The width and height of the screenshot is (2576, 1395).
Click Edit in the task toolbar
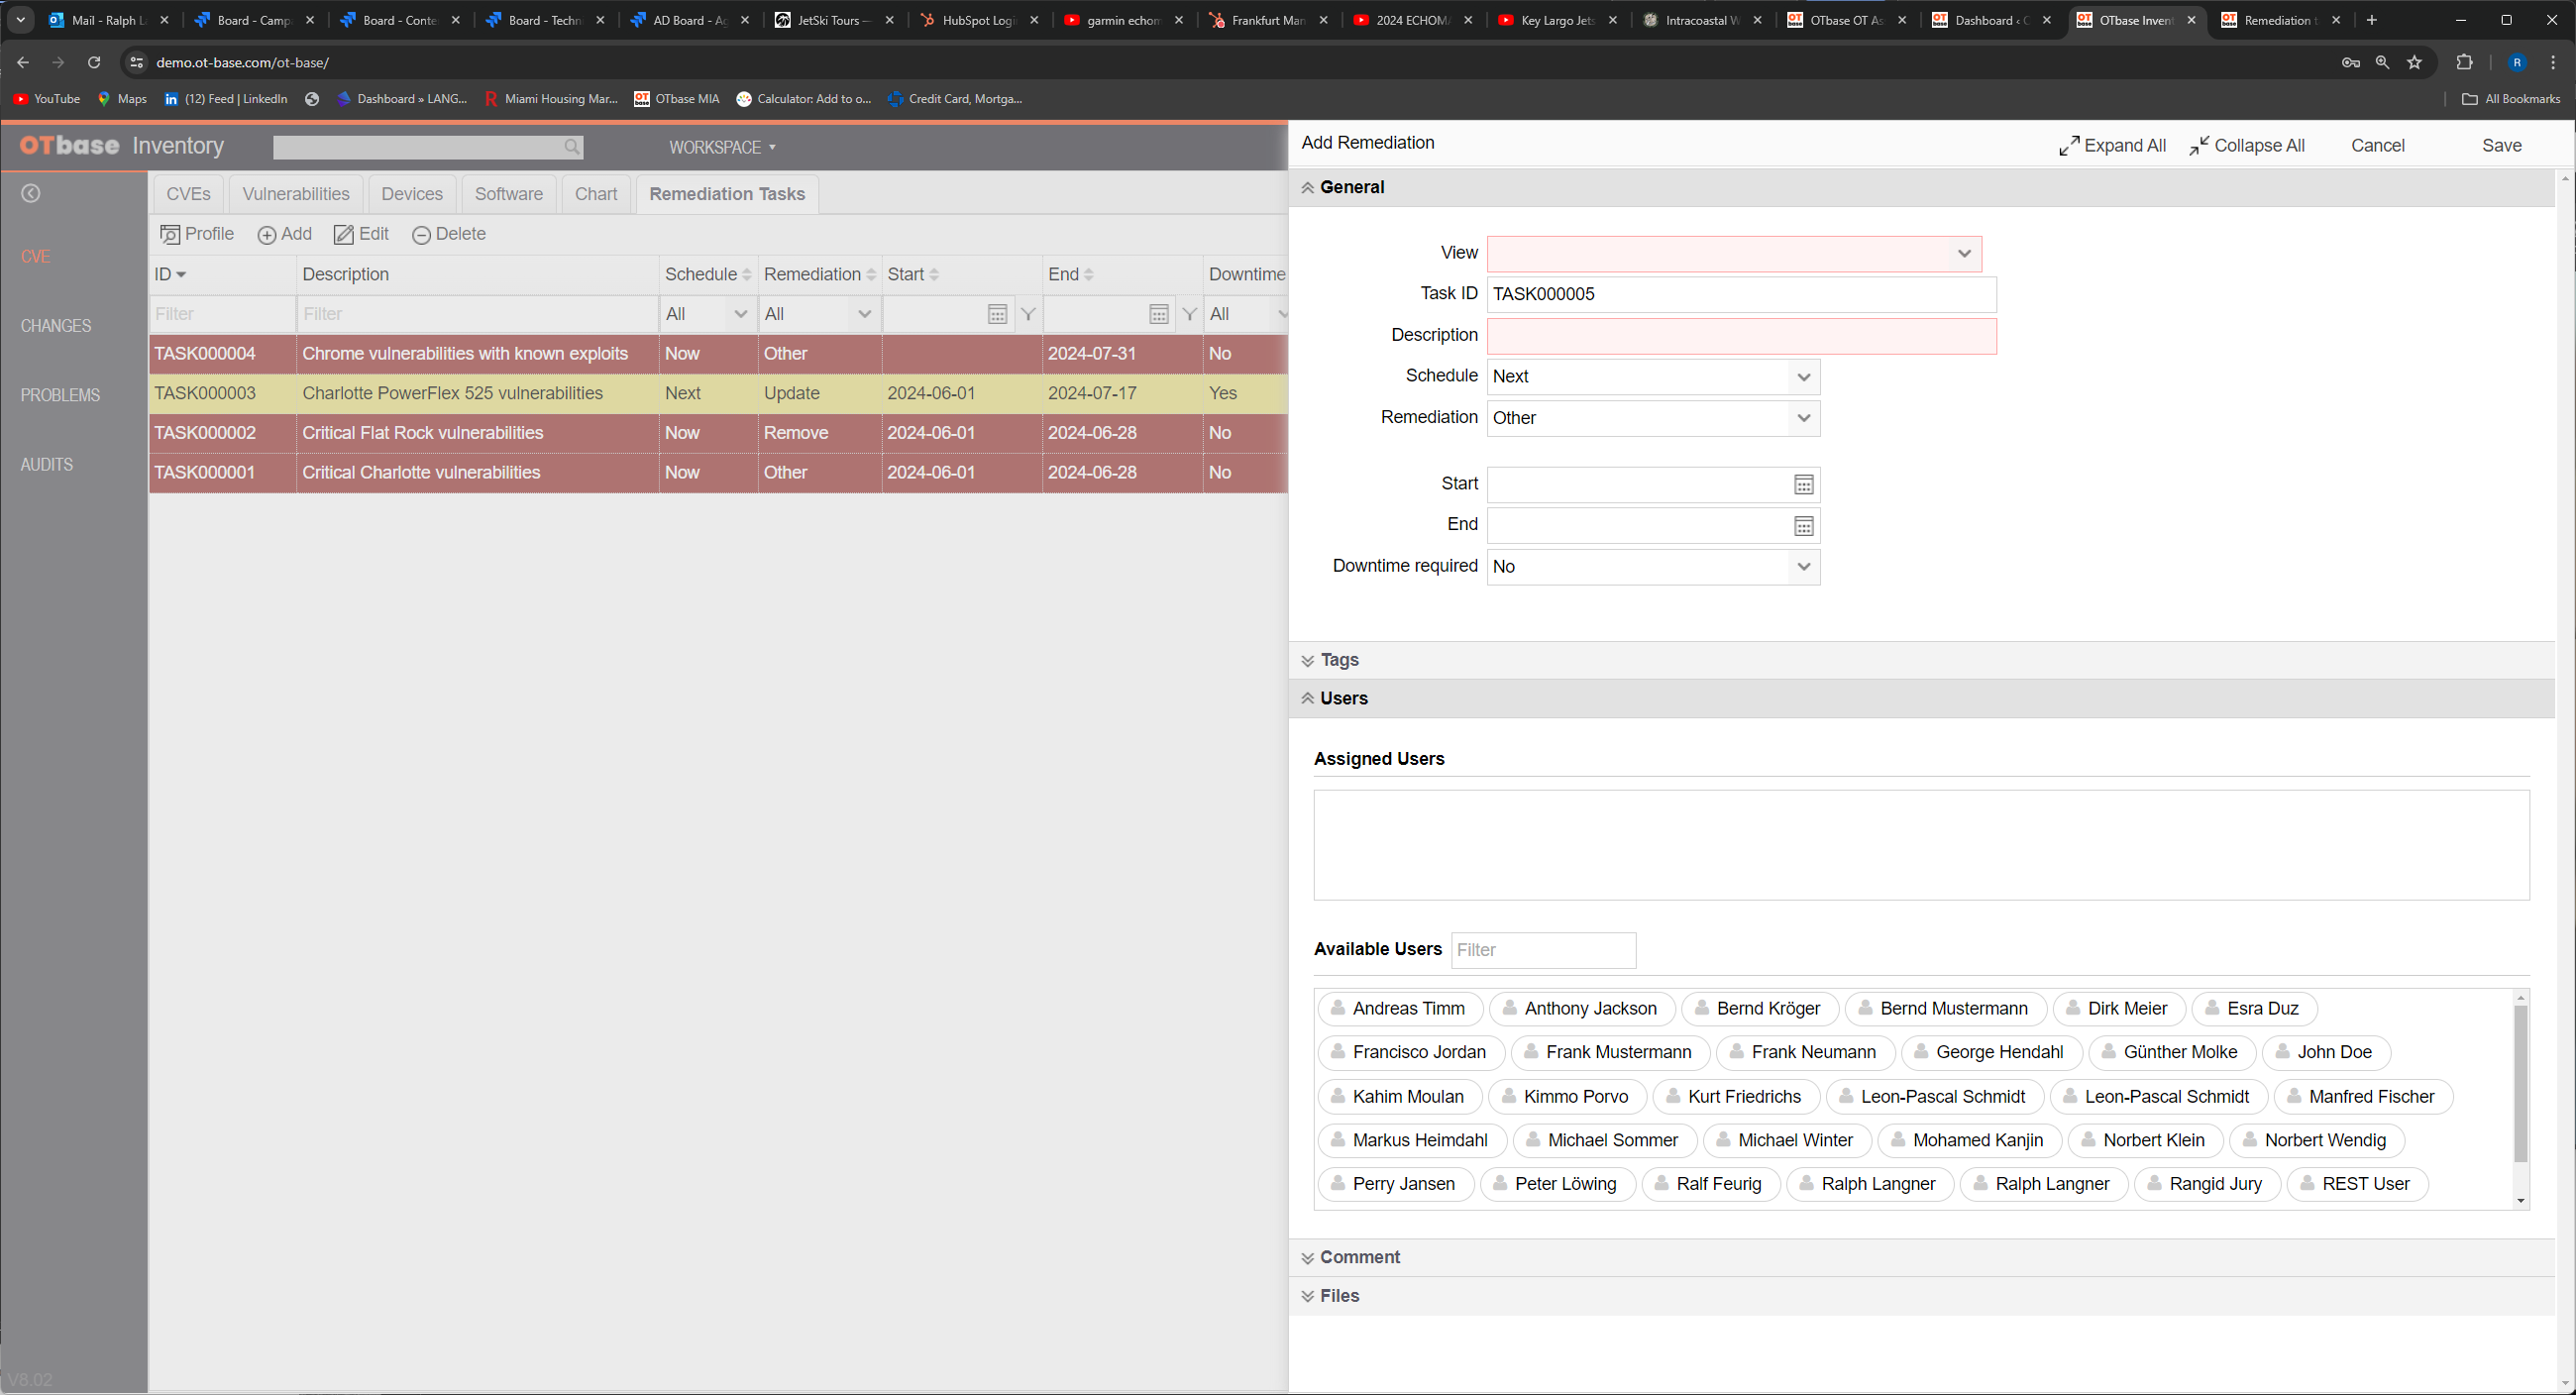point(361,234)
